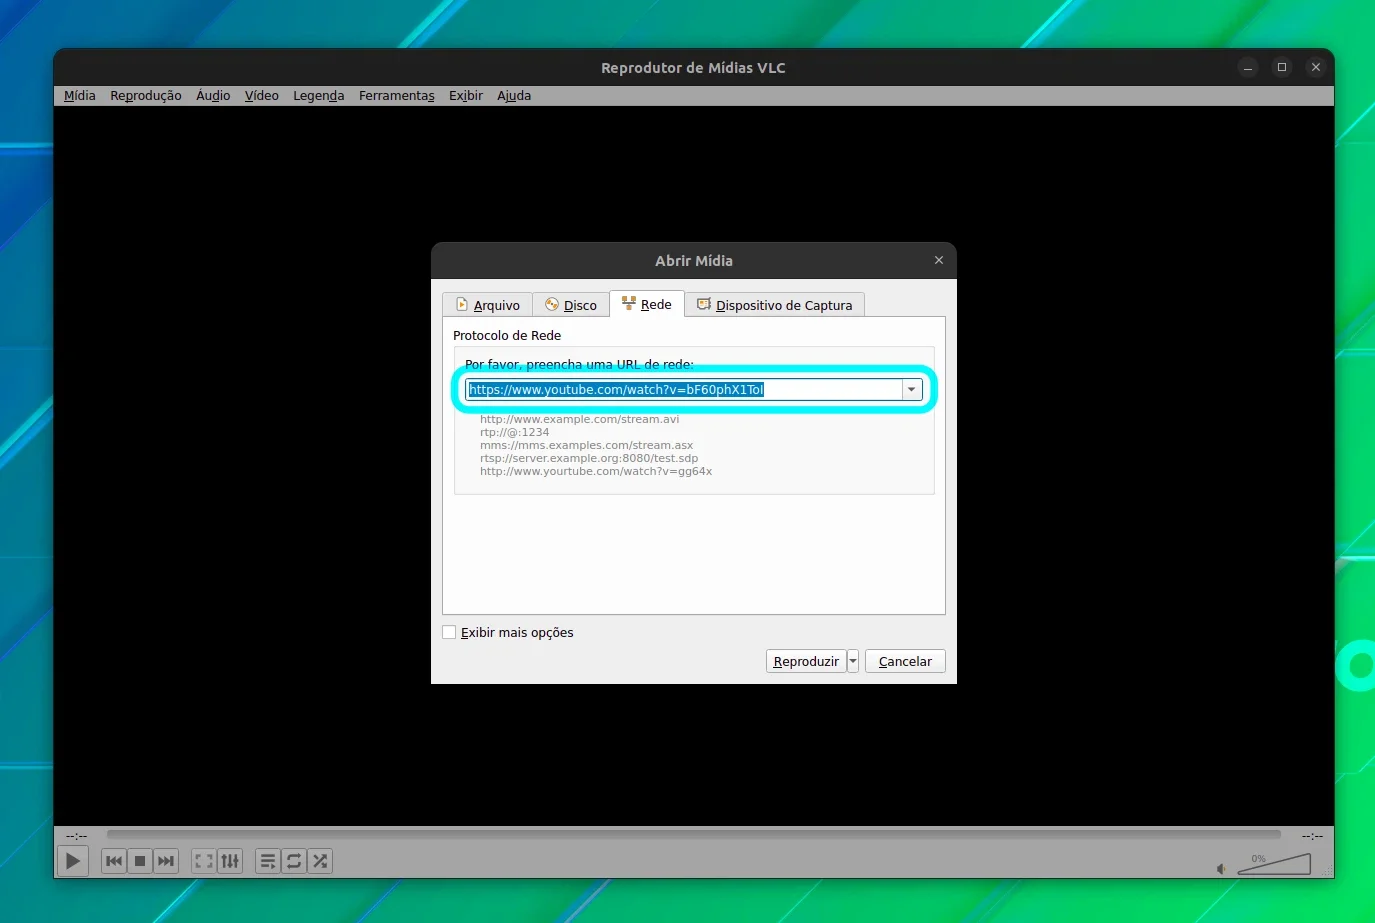The height and width of the screenshot is (923, 1375).
Task: Click example text http://www.example.com/stream.avi
Action: [x=579, y=419]
